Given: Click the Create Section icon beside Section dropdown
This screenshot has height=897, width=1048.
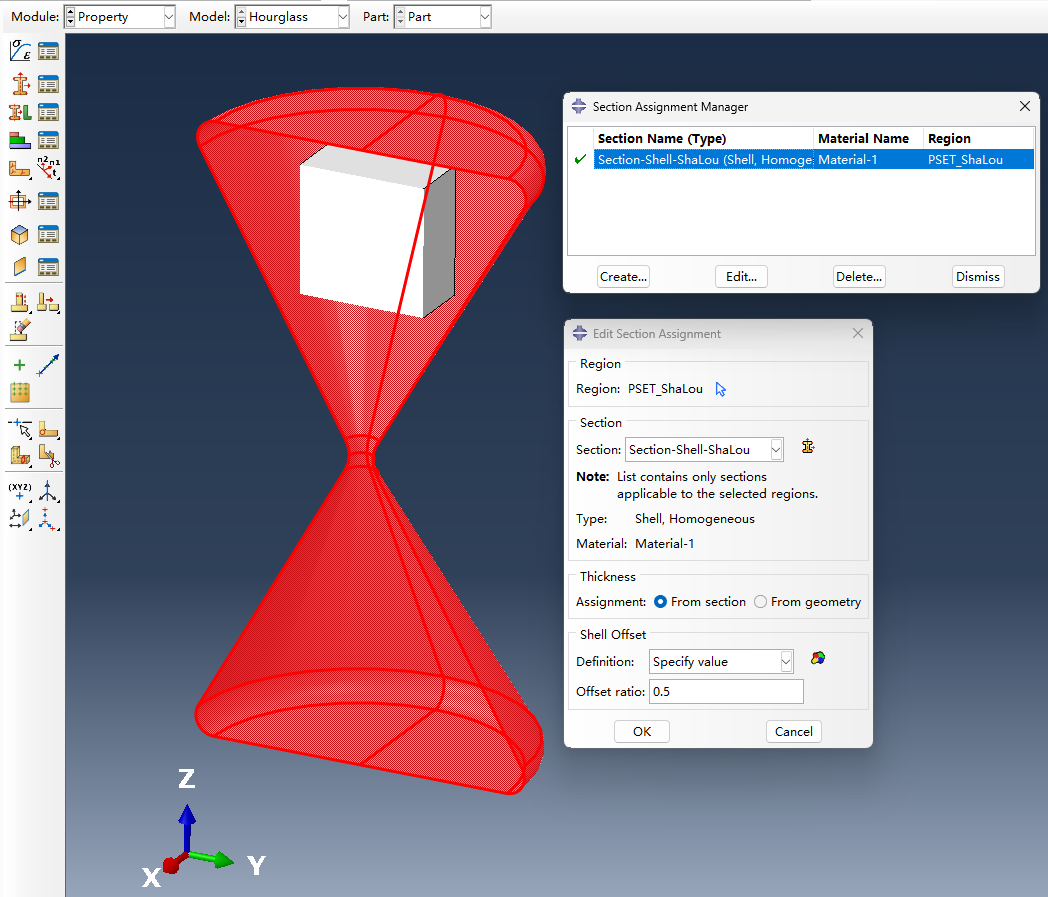Looking at the screenshot, I should [x=807, y=446].
